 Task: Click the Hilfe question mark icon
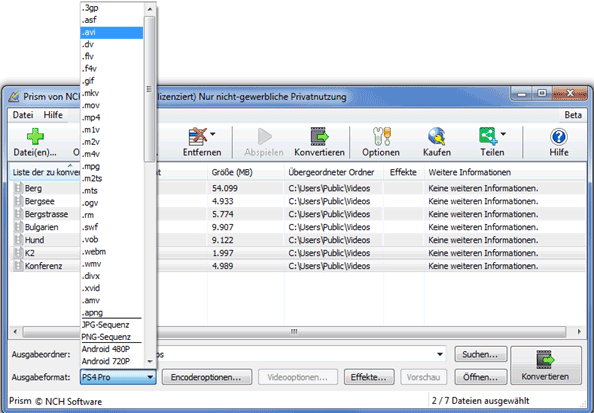(559, 137)
